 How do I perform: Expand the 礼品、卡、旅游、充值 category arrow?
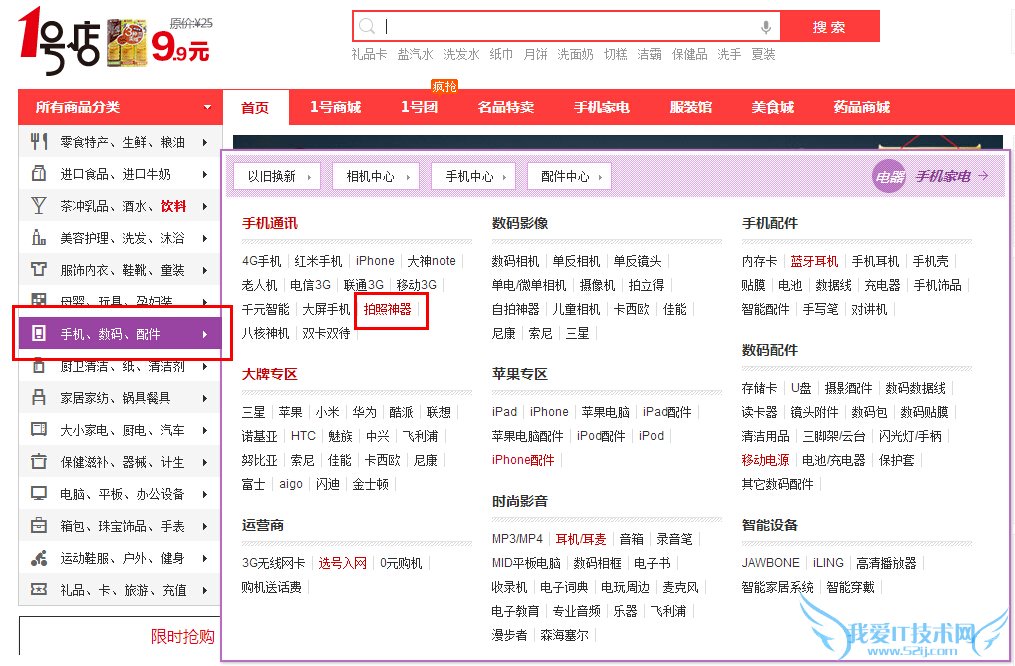point(205,590)
